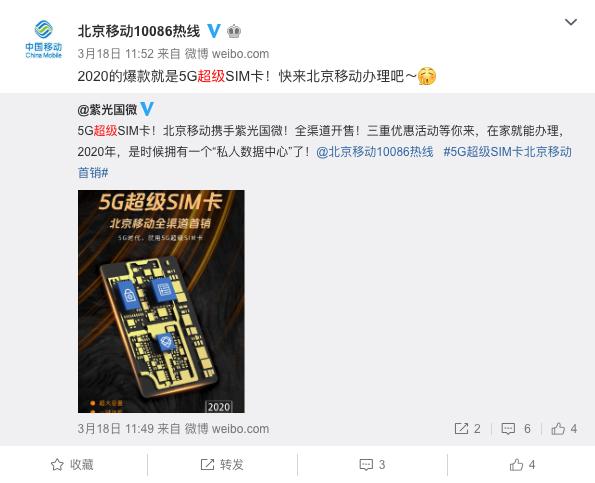
Task: Click the kissing emoji in the post text
Action: pos(427,76)
